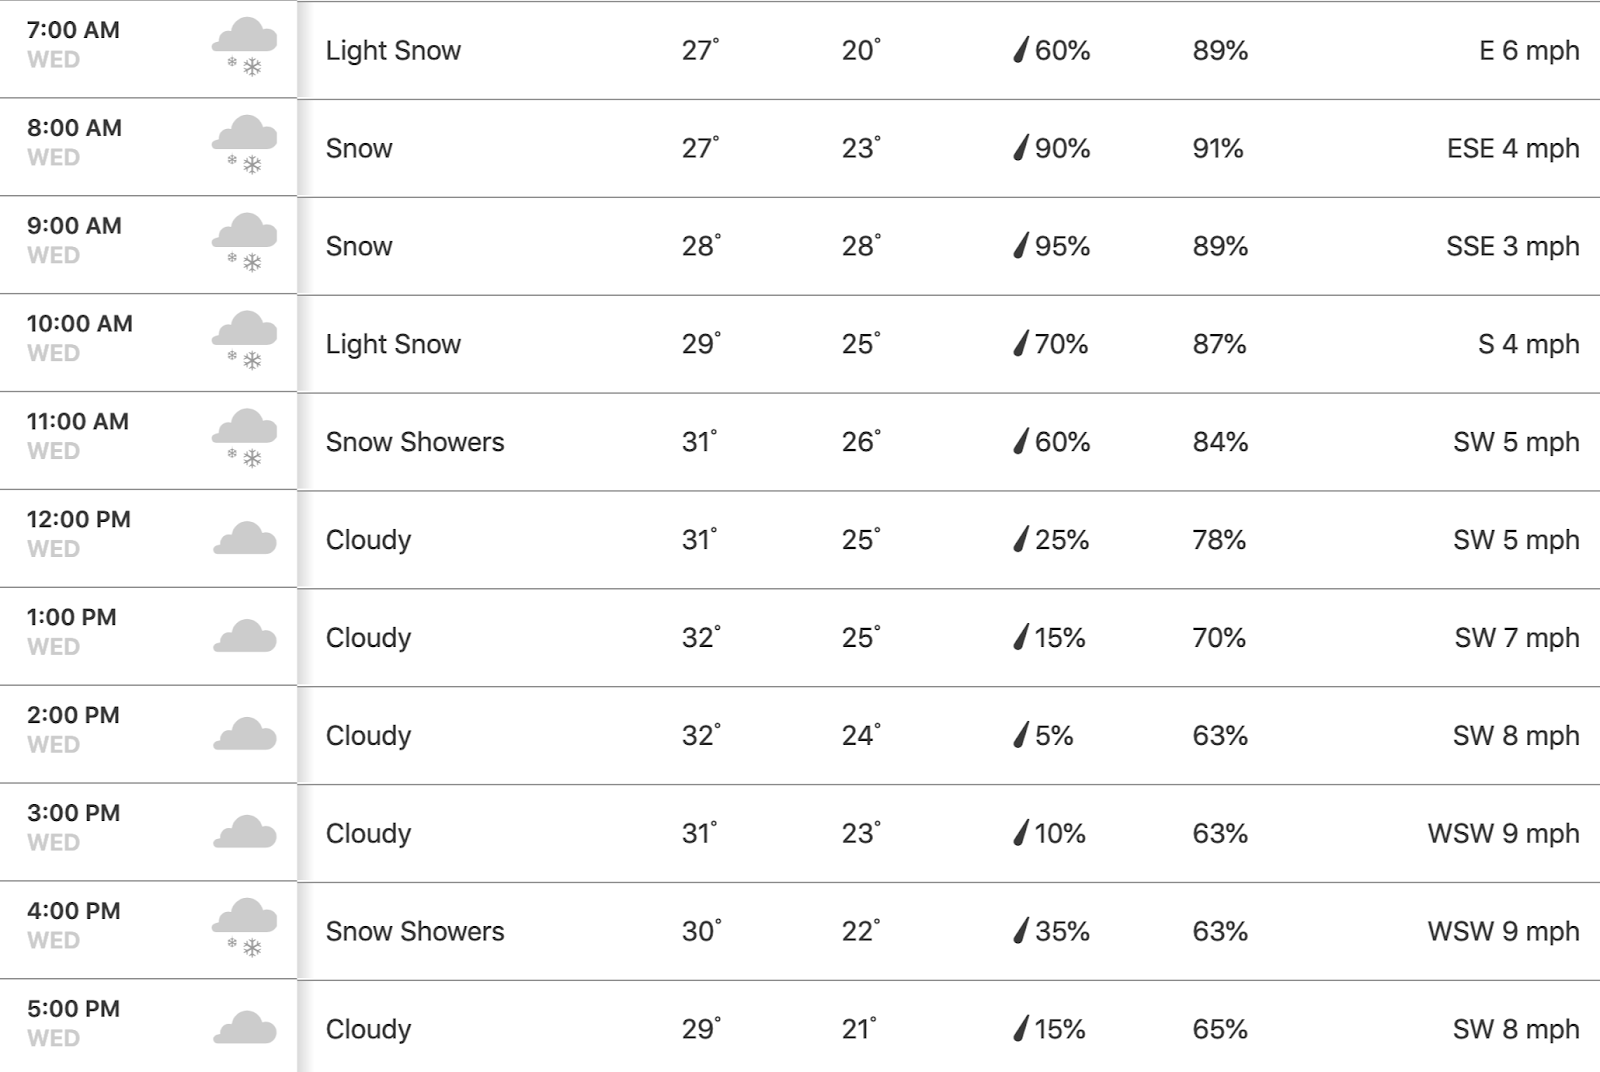1600x1072 pixels.
Task: Select the 1:00 PM WED time cell
Action: (x=148, y=637)
